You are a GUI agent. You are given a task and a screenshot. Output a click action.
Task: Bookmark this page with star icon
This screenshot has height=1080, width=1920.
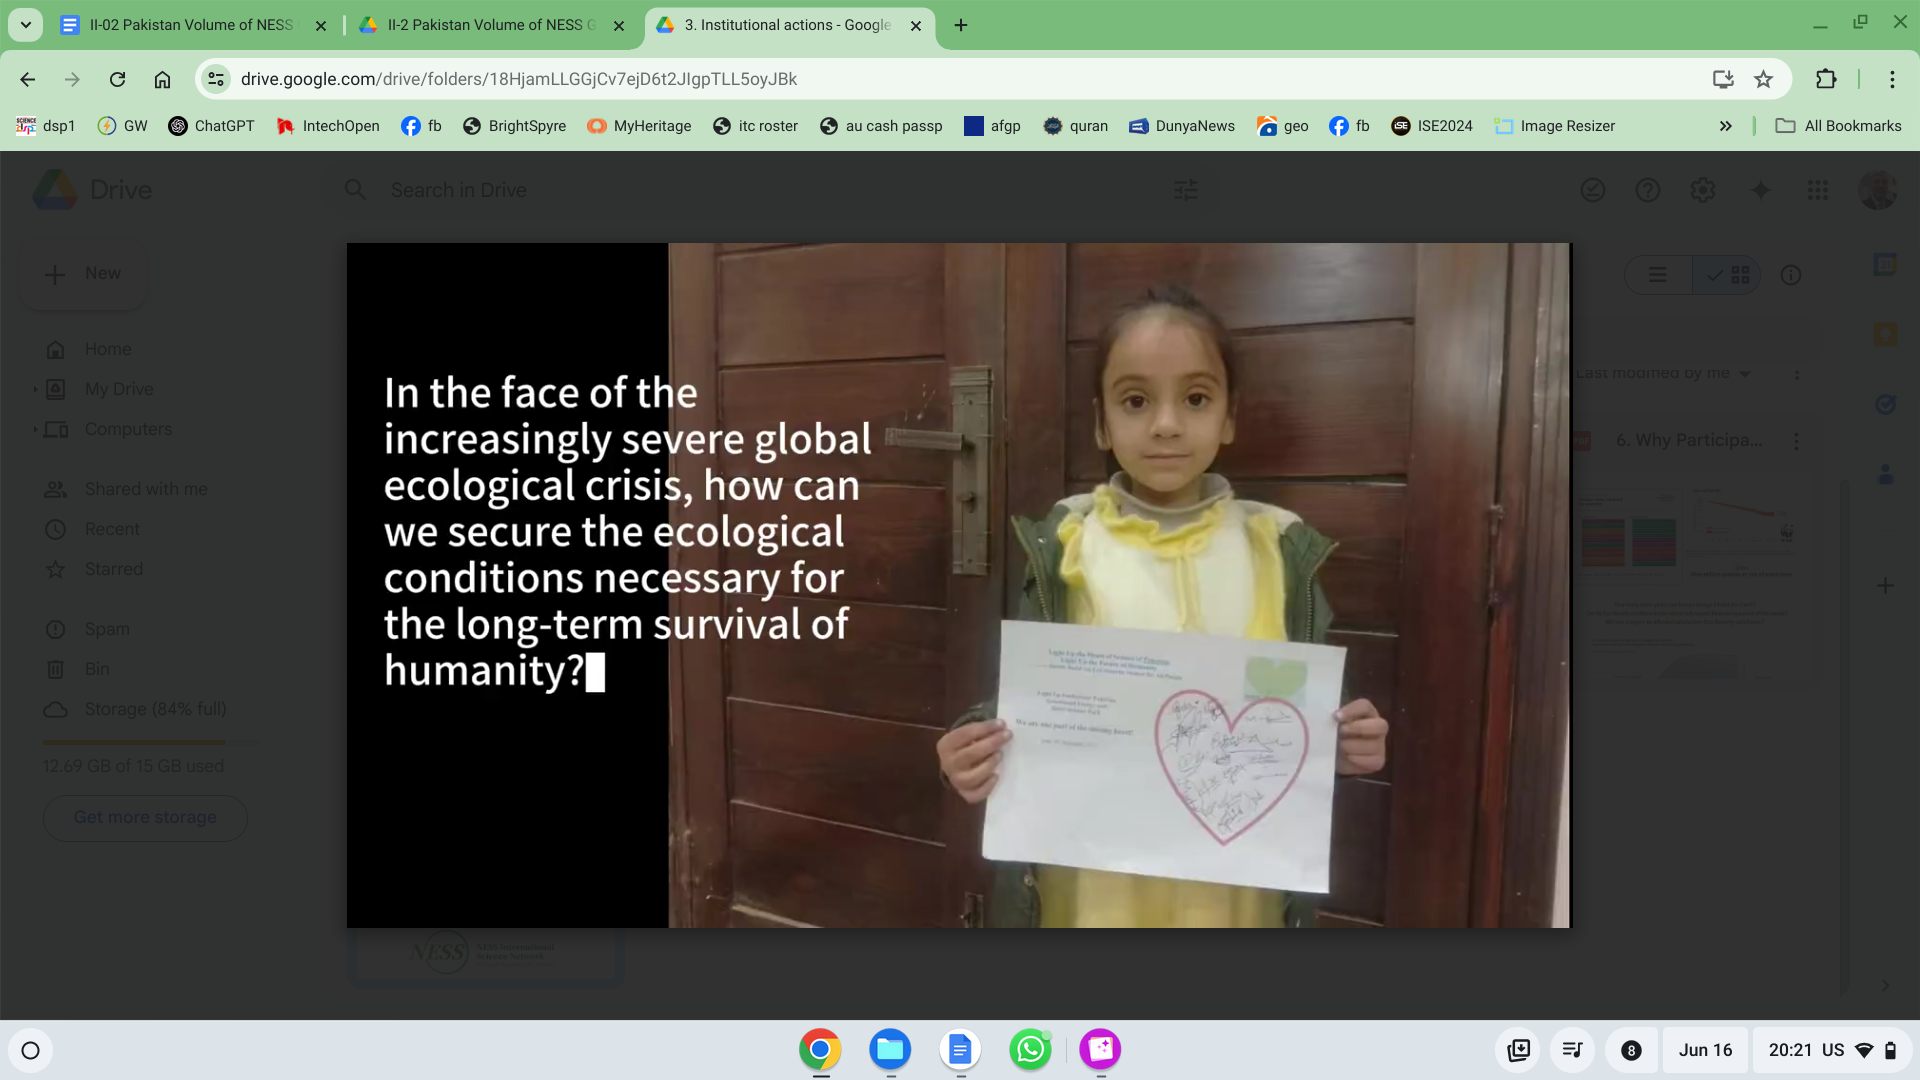(x=1763, y=79)
